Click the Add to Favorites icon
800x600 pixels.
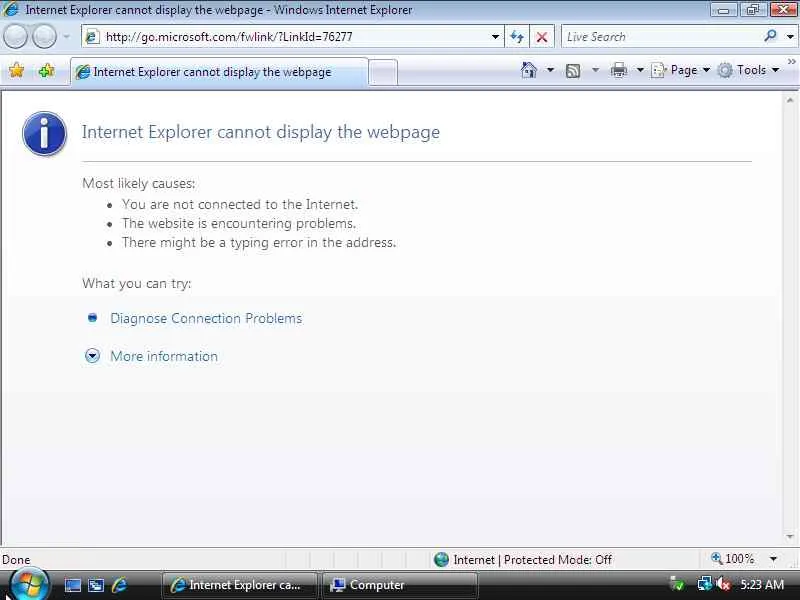[46, 71]
